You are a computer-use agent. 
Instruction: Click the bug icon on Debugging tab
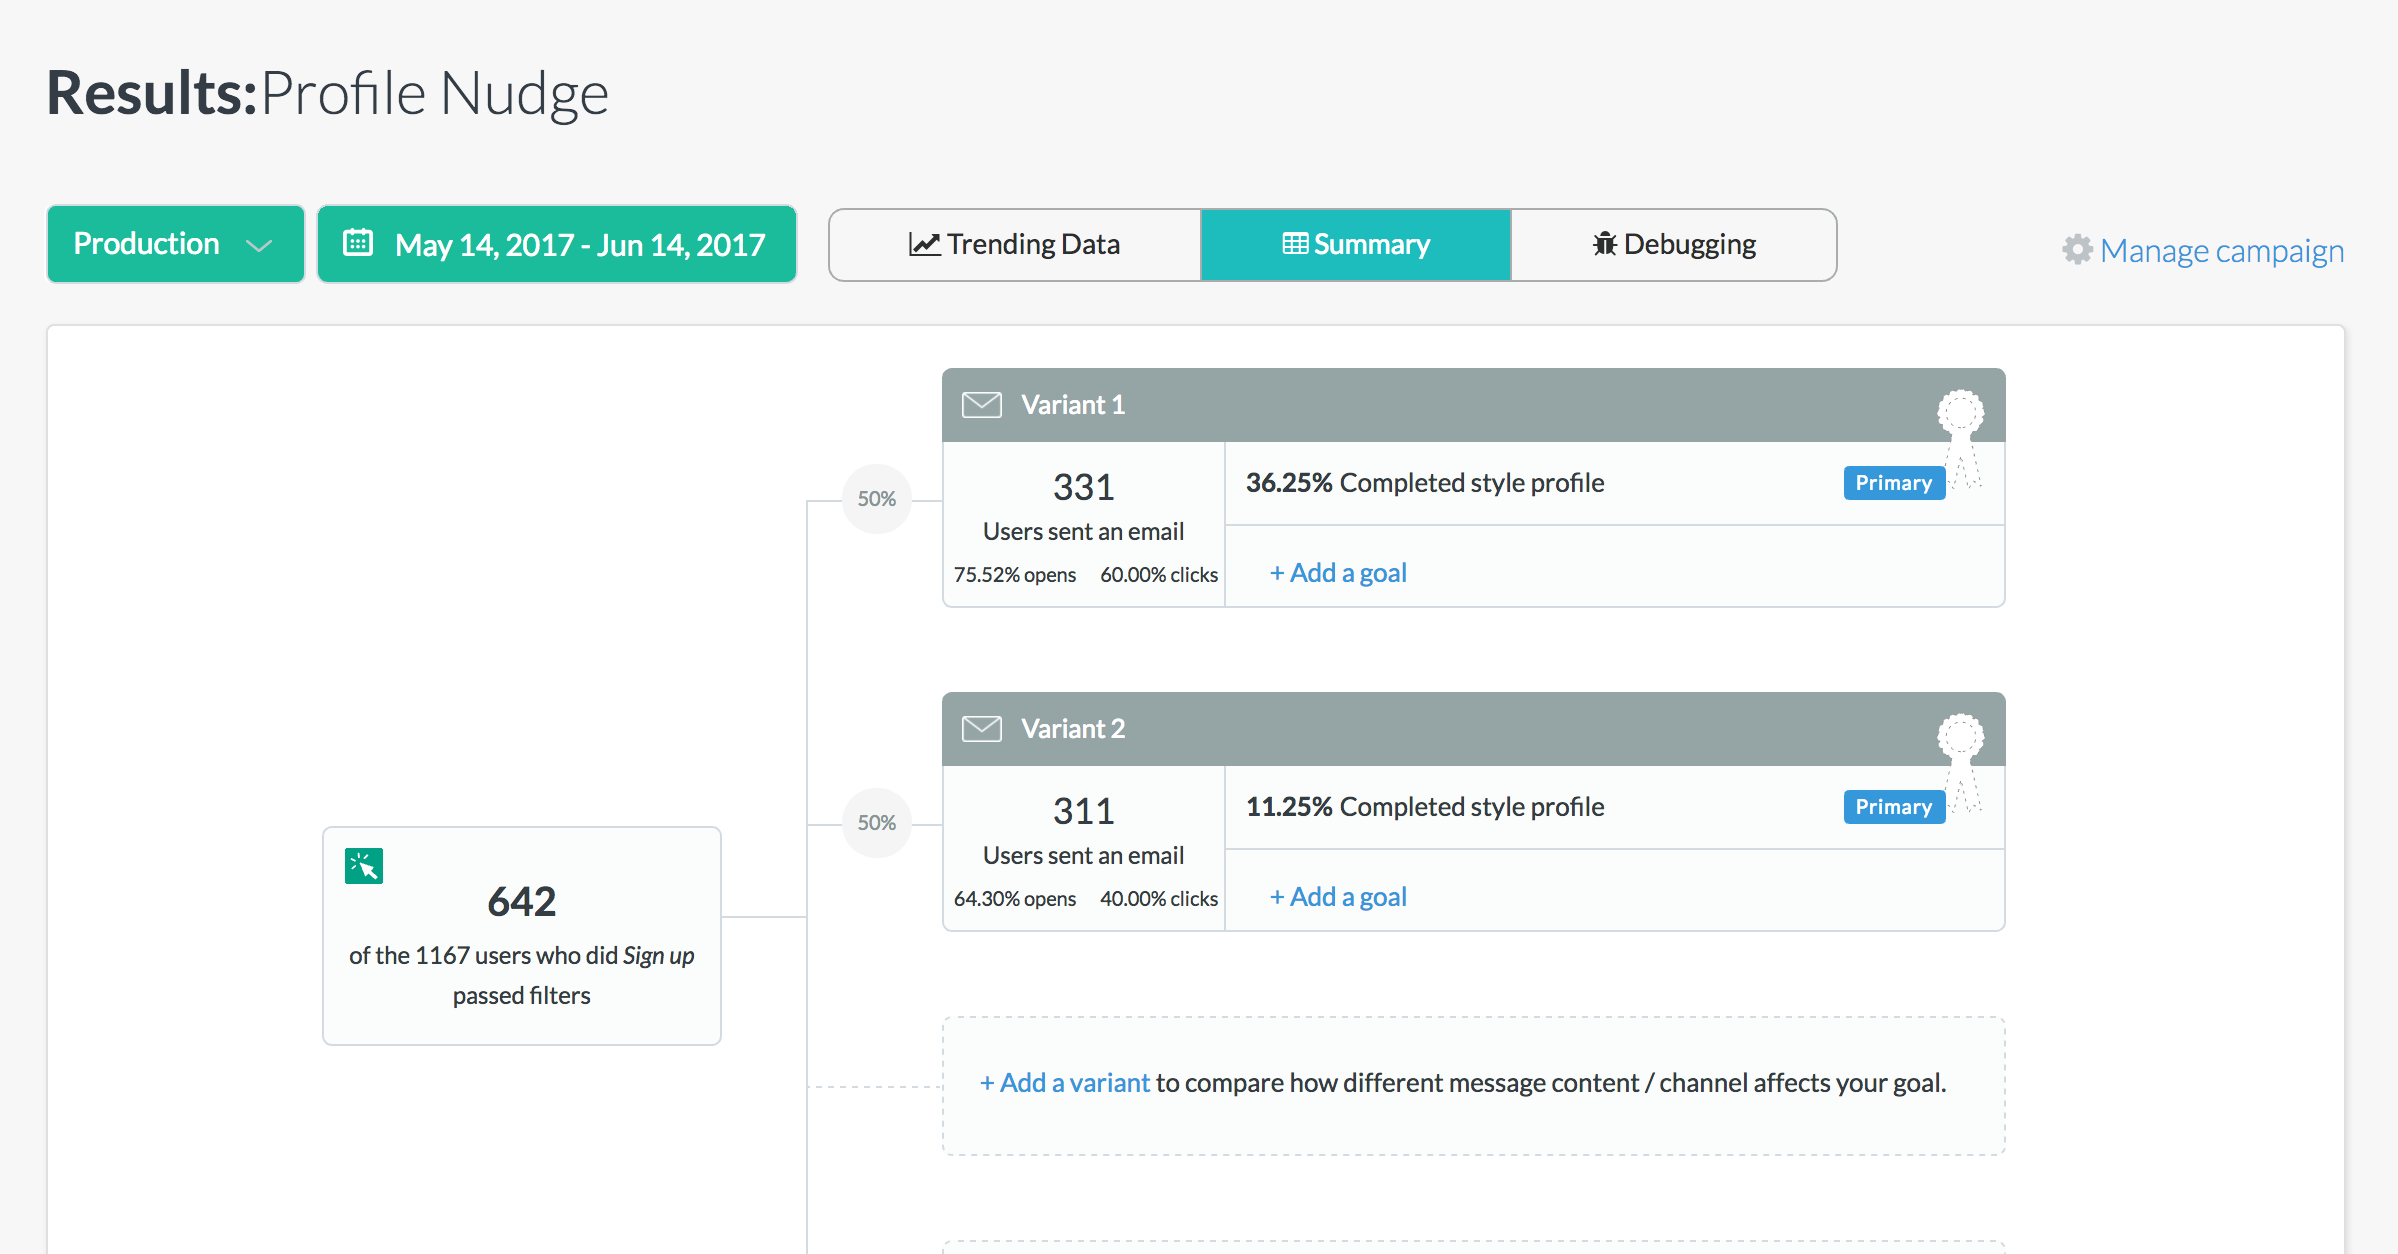pyautogui.click(x=1605, y=244)
